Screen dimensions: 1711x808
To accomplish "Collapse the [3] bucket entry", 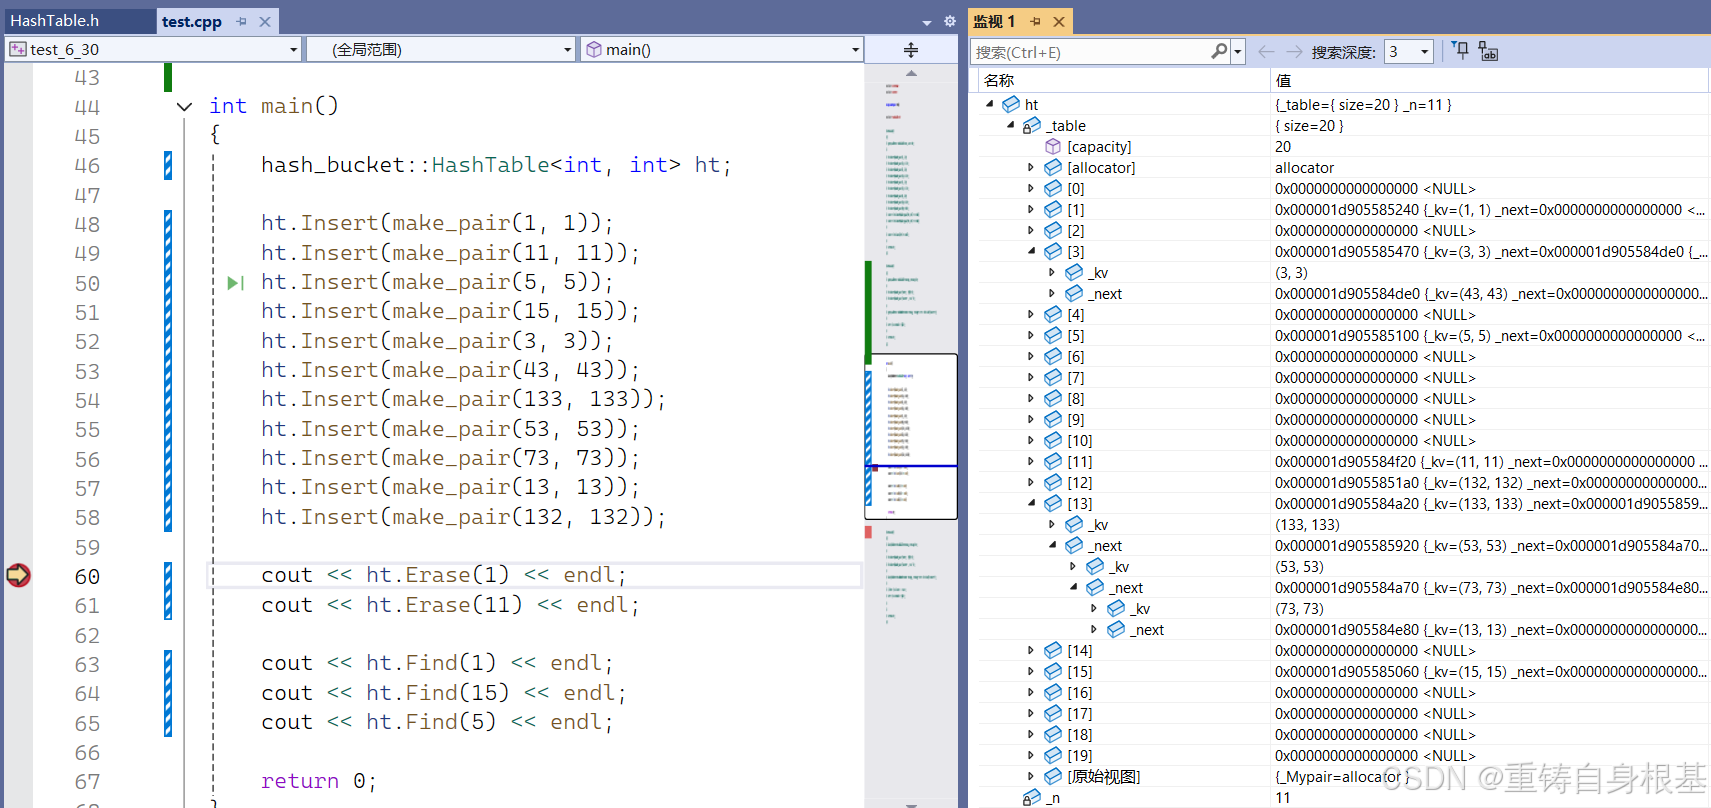I will point(1031,251).
